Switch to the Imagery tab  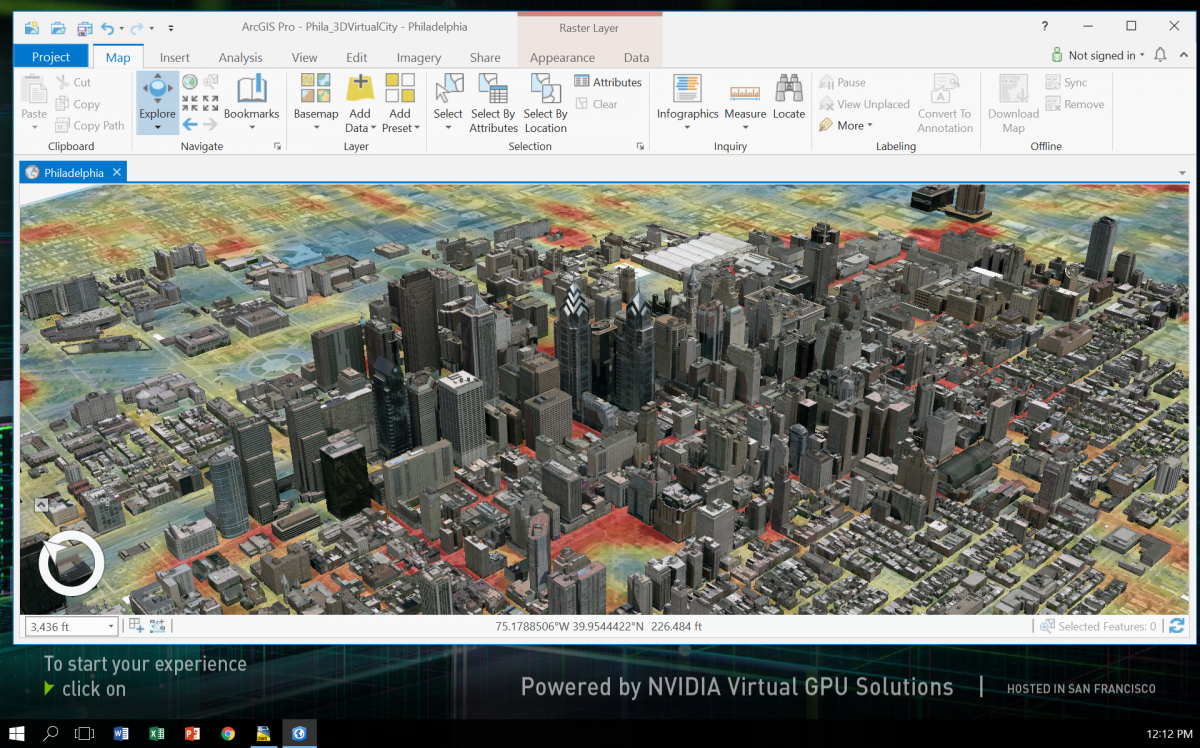coord(419,57)
